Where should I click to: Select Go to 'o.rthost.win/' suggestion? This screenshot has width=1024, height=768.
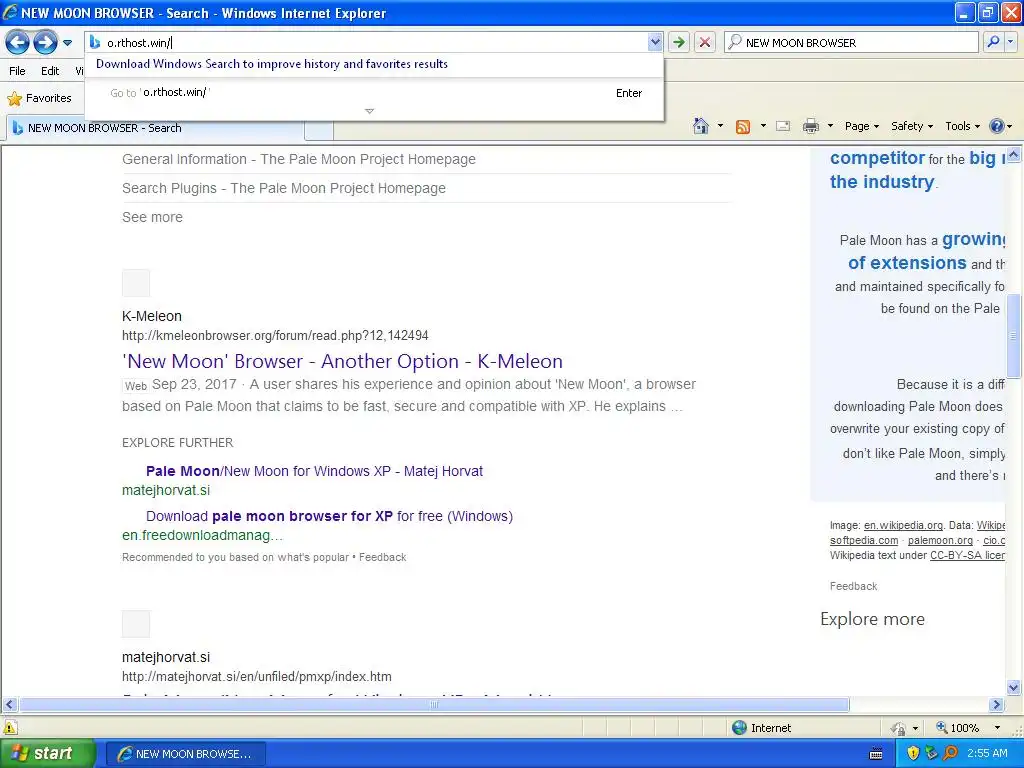click(374, 93)
